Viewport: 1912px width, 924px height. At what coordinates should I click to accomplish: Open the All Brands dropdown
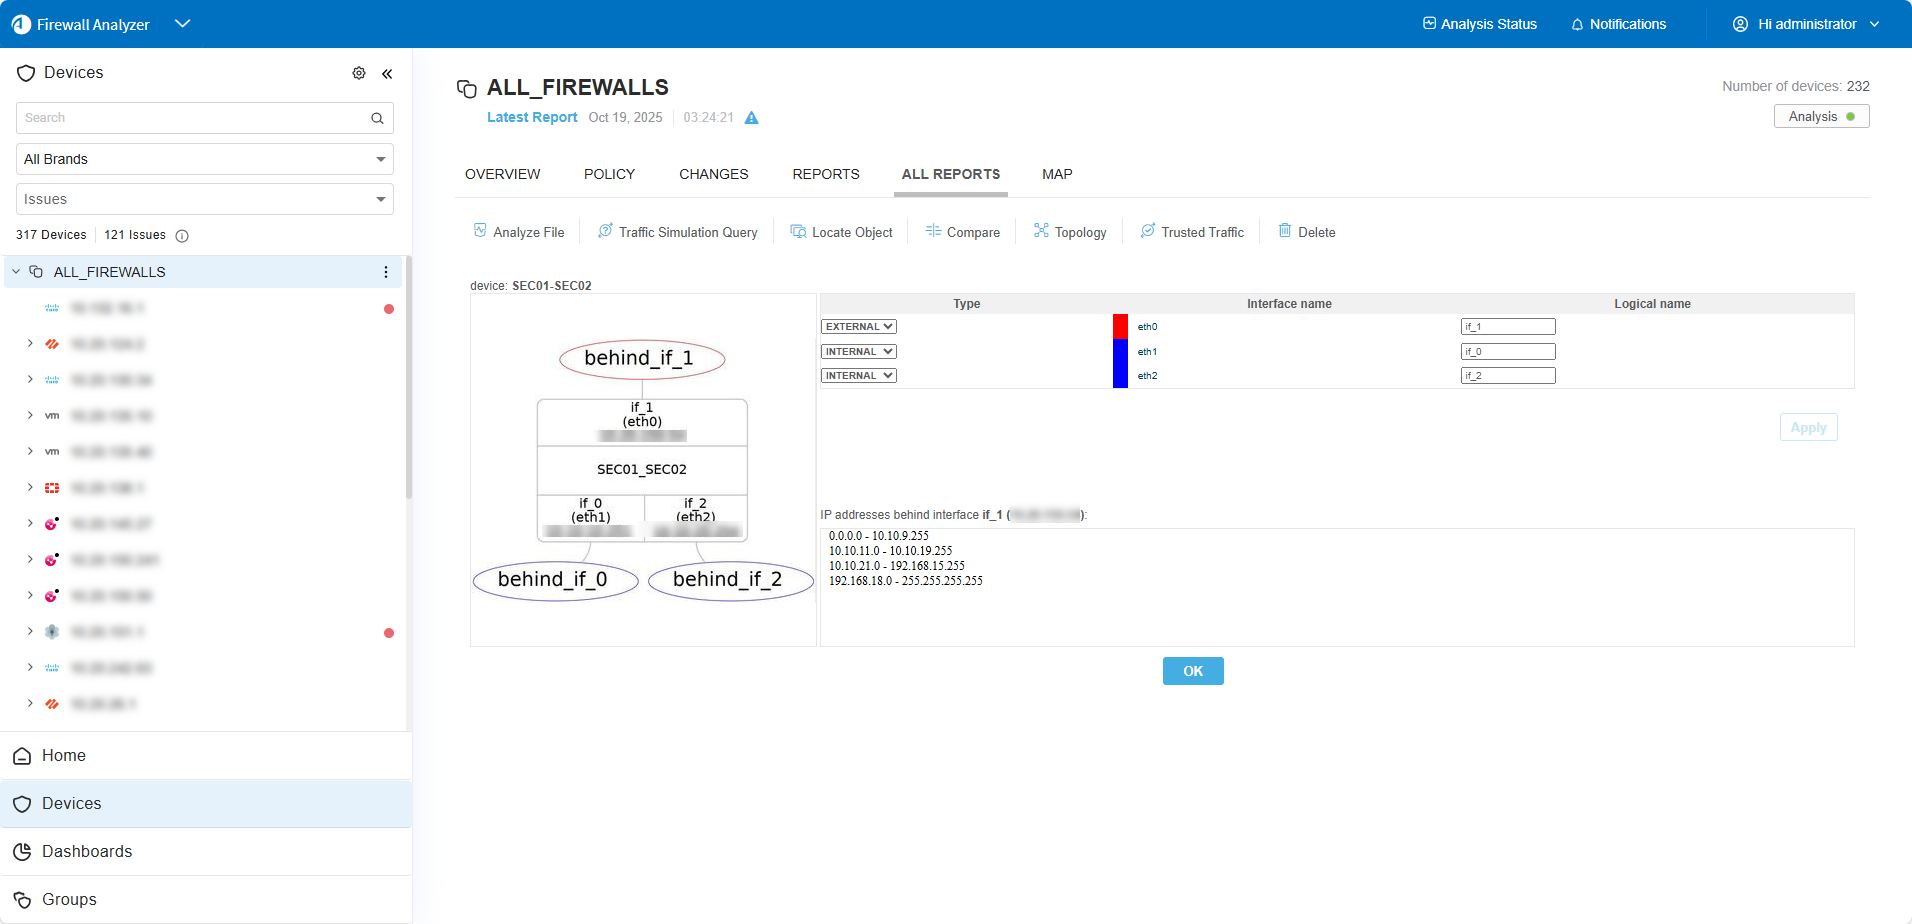pyautogui.click(x=204, y=159)
